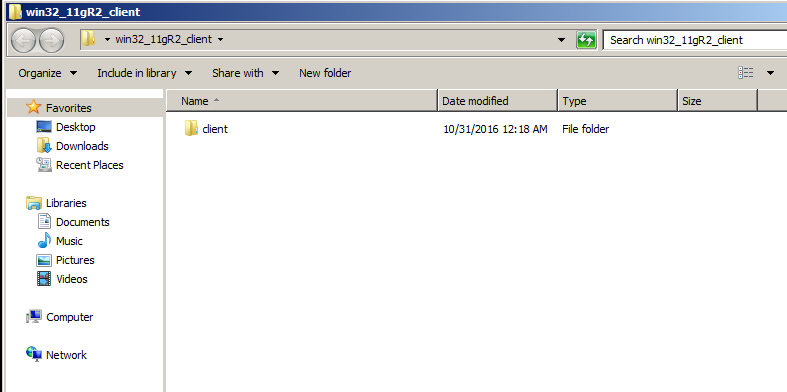Viewport: 787px width, 392px height.
Task: Click the New folder button
Action: pyautogui.click(x=325, y=73)
